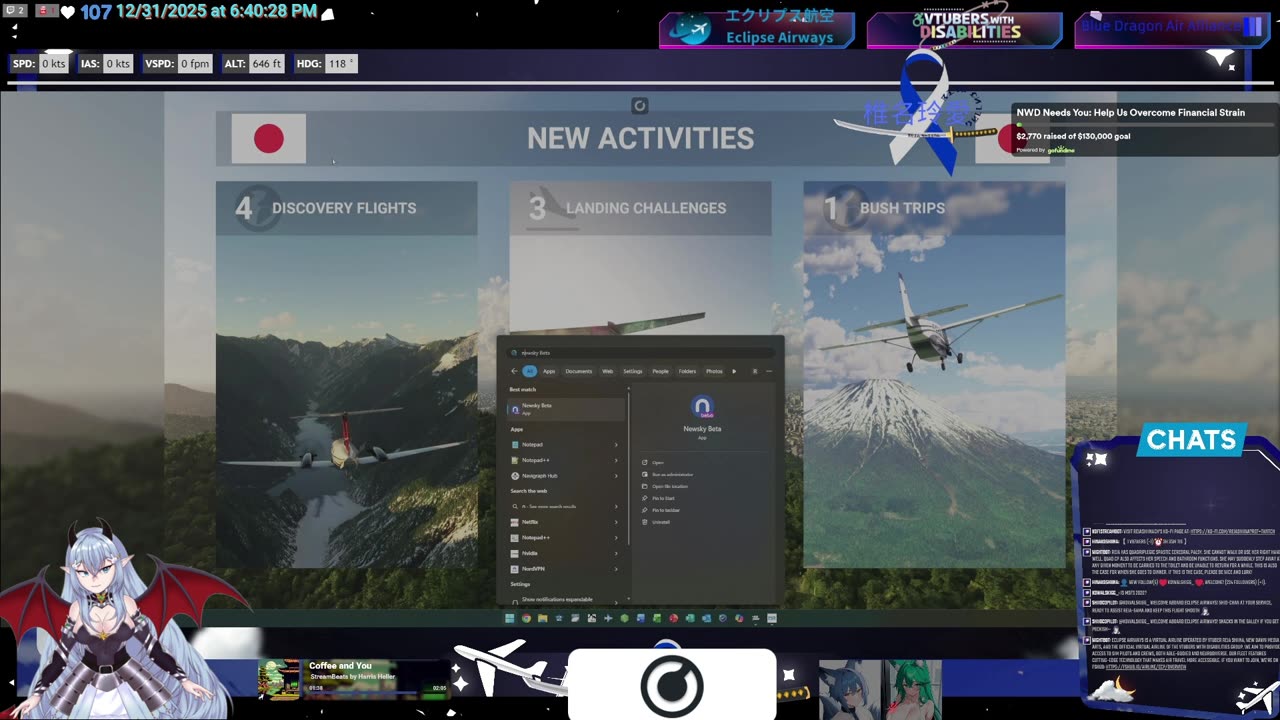Launch Google Chrome from the taskbar
Viewport: 1280px width, 720px height.
[x=527, y=618]
